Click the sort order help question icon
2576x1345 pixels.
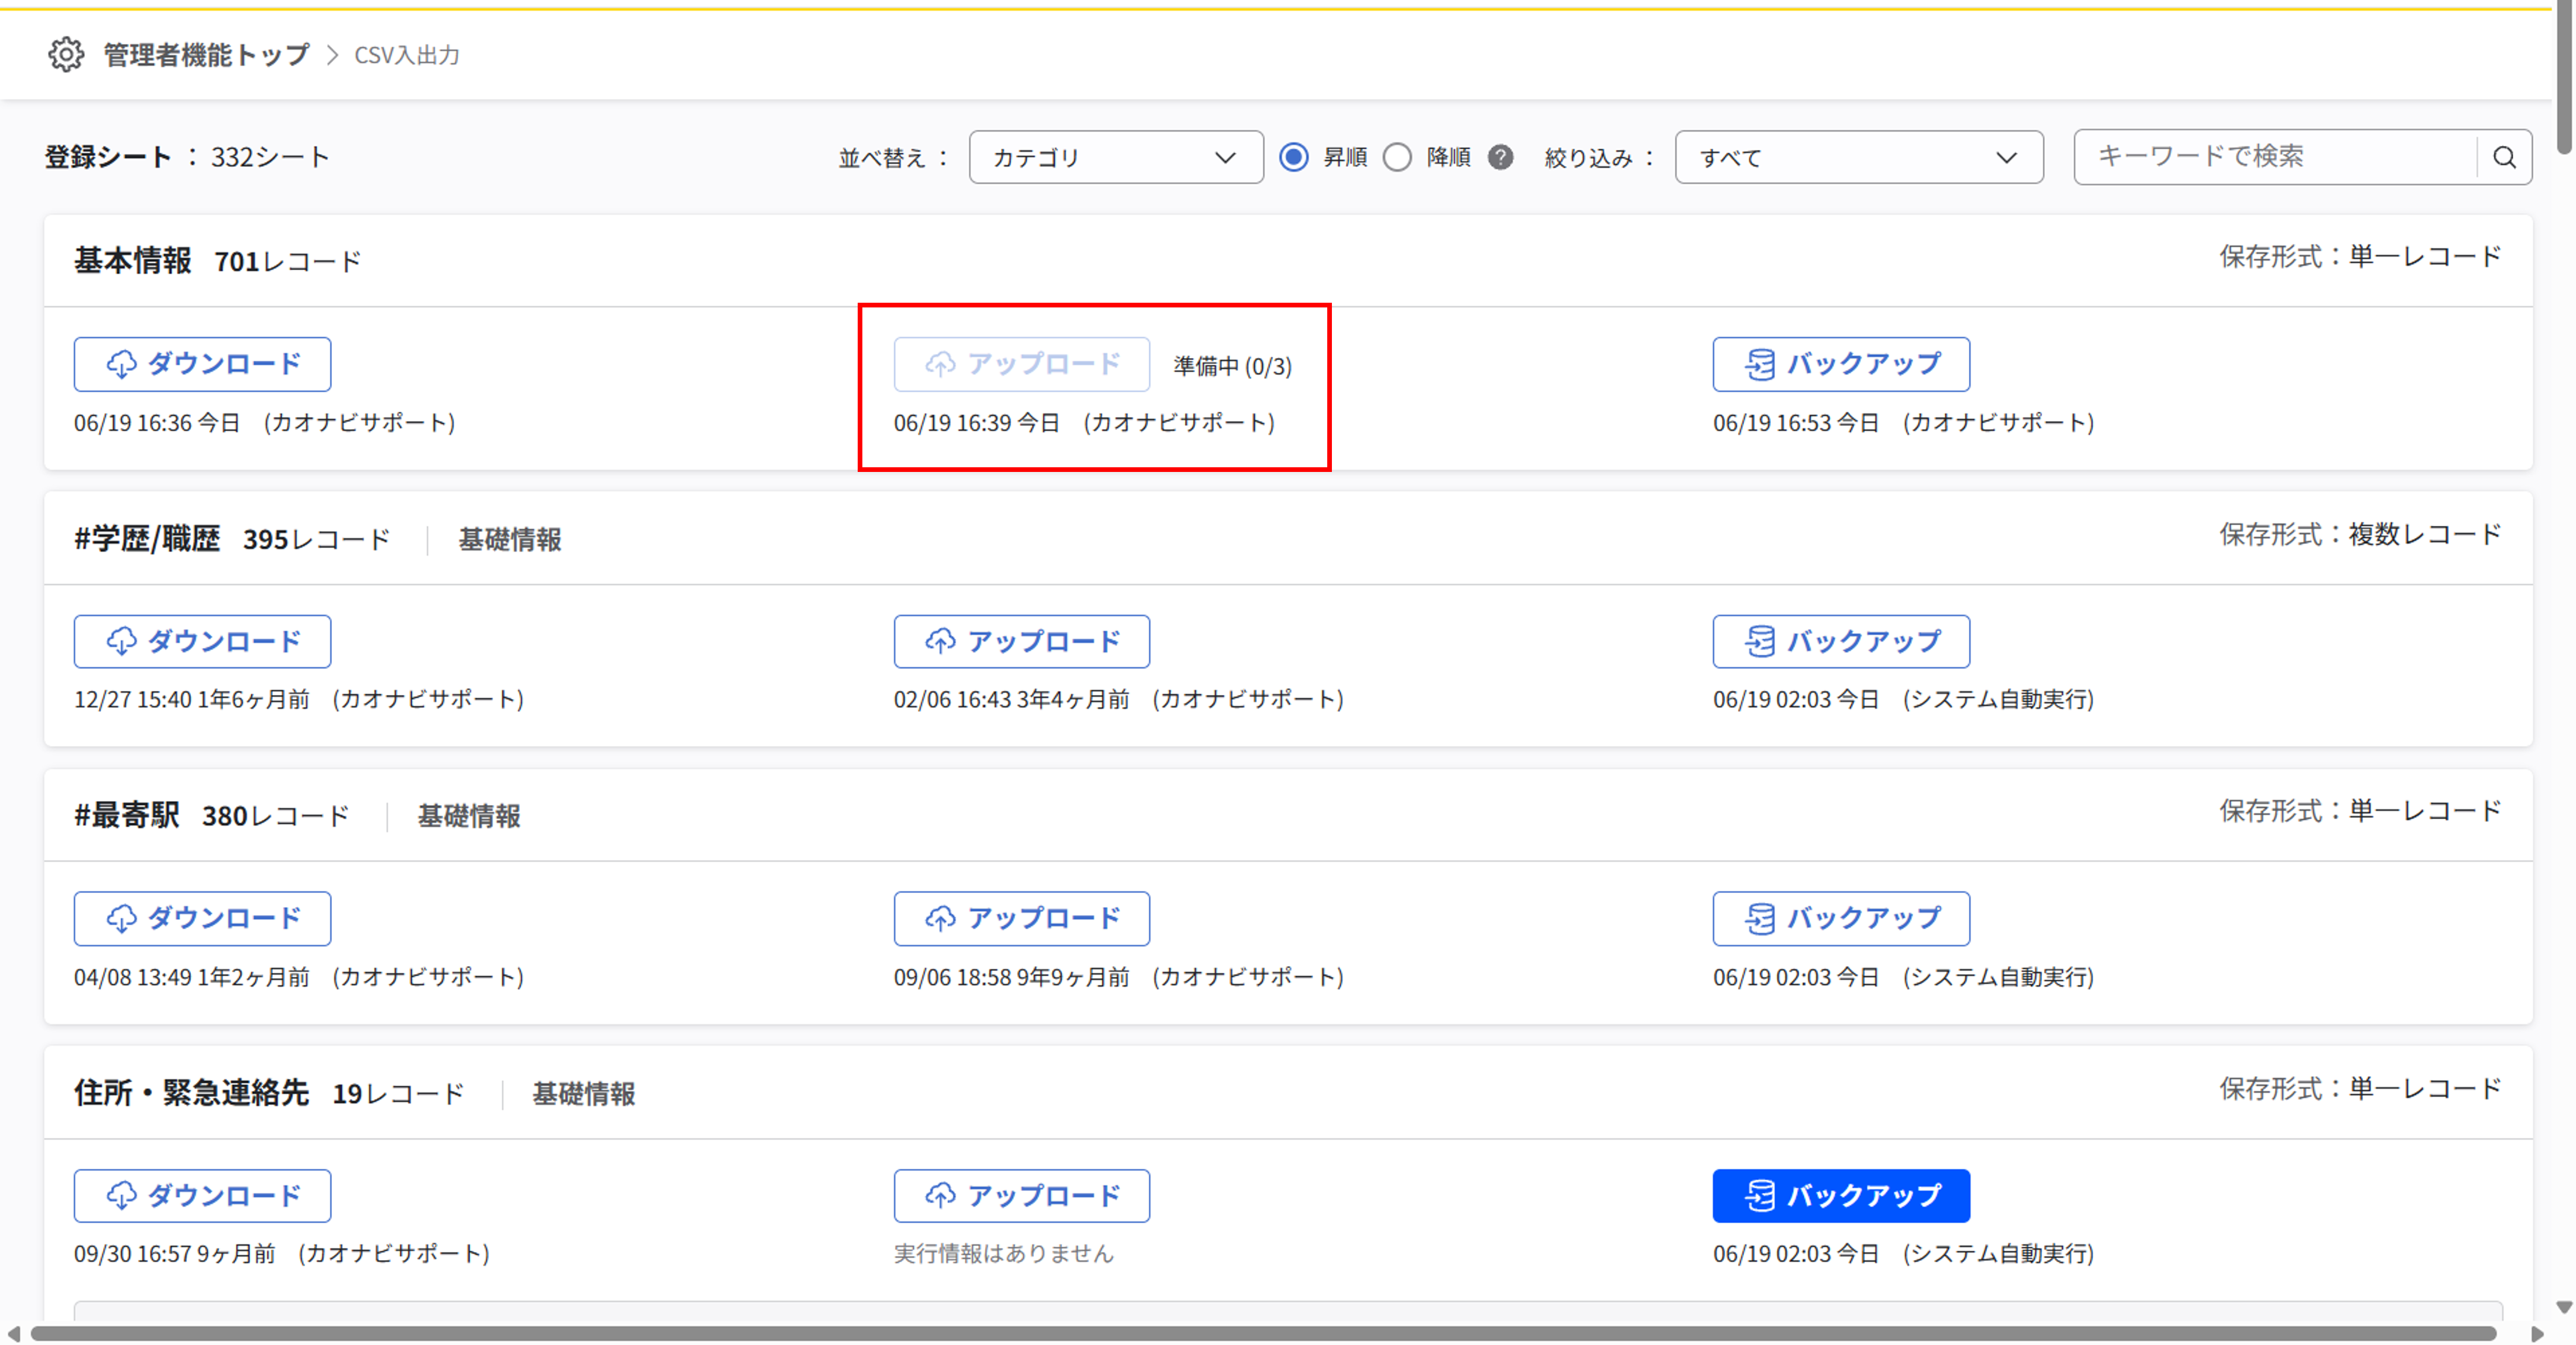pos(1500,157)
